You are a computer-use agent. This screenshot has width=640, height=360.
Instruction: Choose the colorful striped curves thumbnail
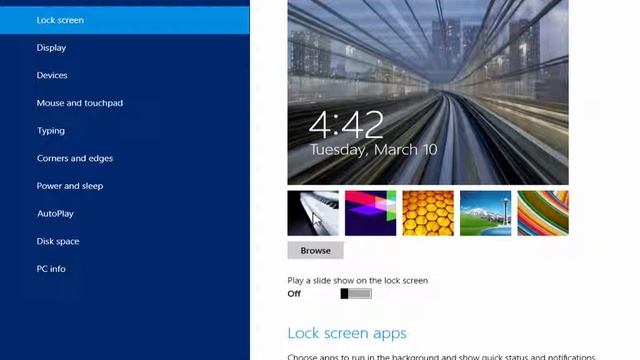tap(543, 213)
